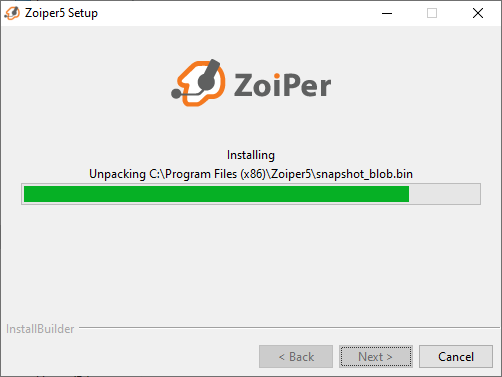Click the snapshot_blob.bin filename text
Screen dimensions: 502x377
364,174
